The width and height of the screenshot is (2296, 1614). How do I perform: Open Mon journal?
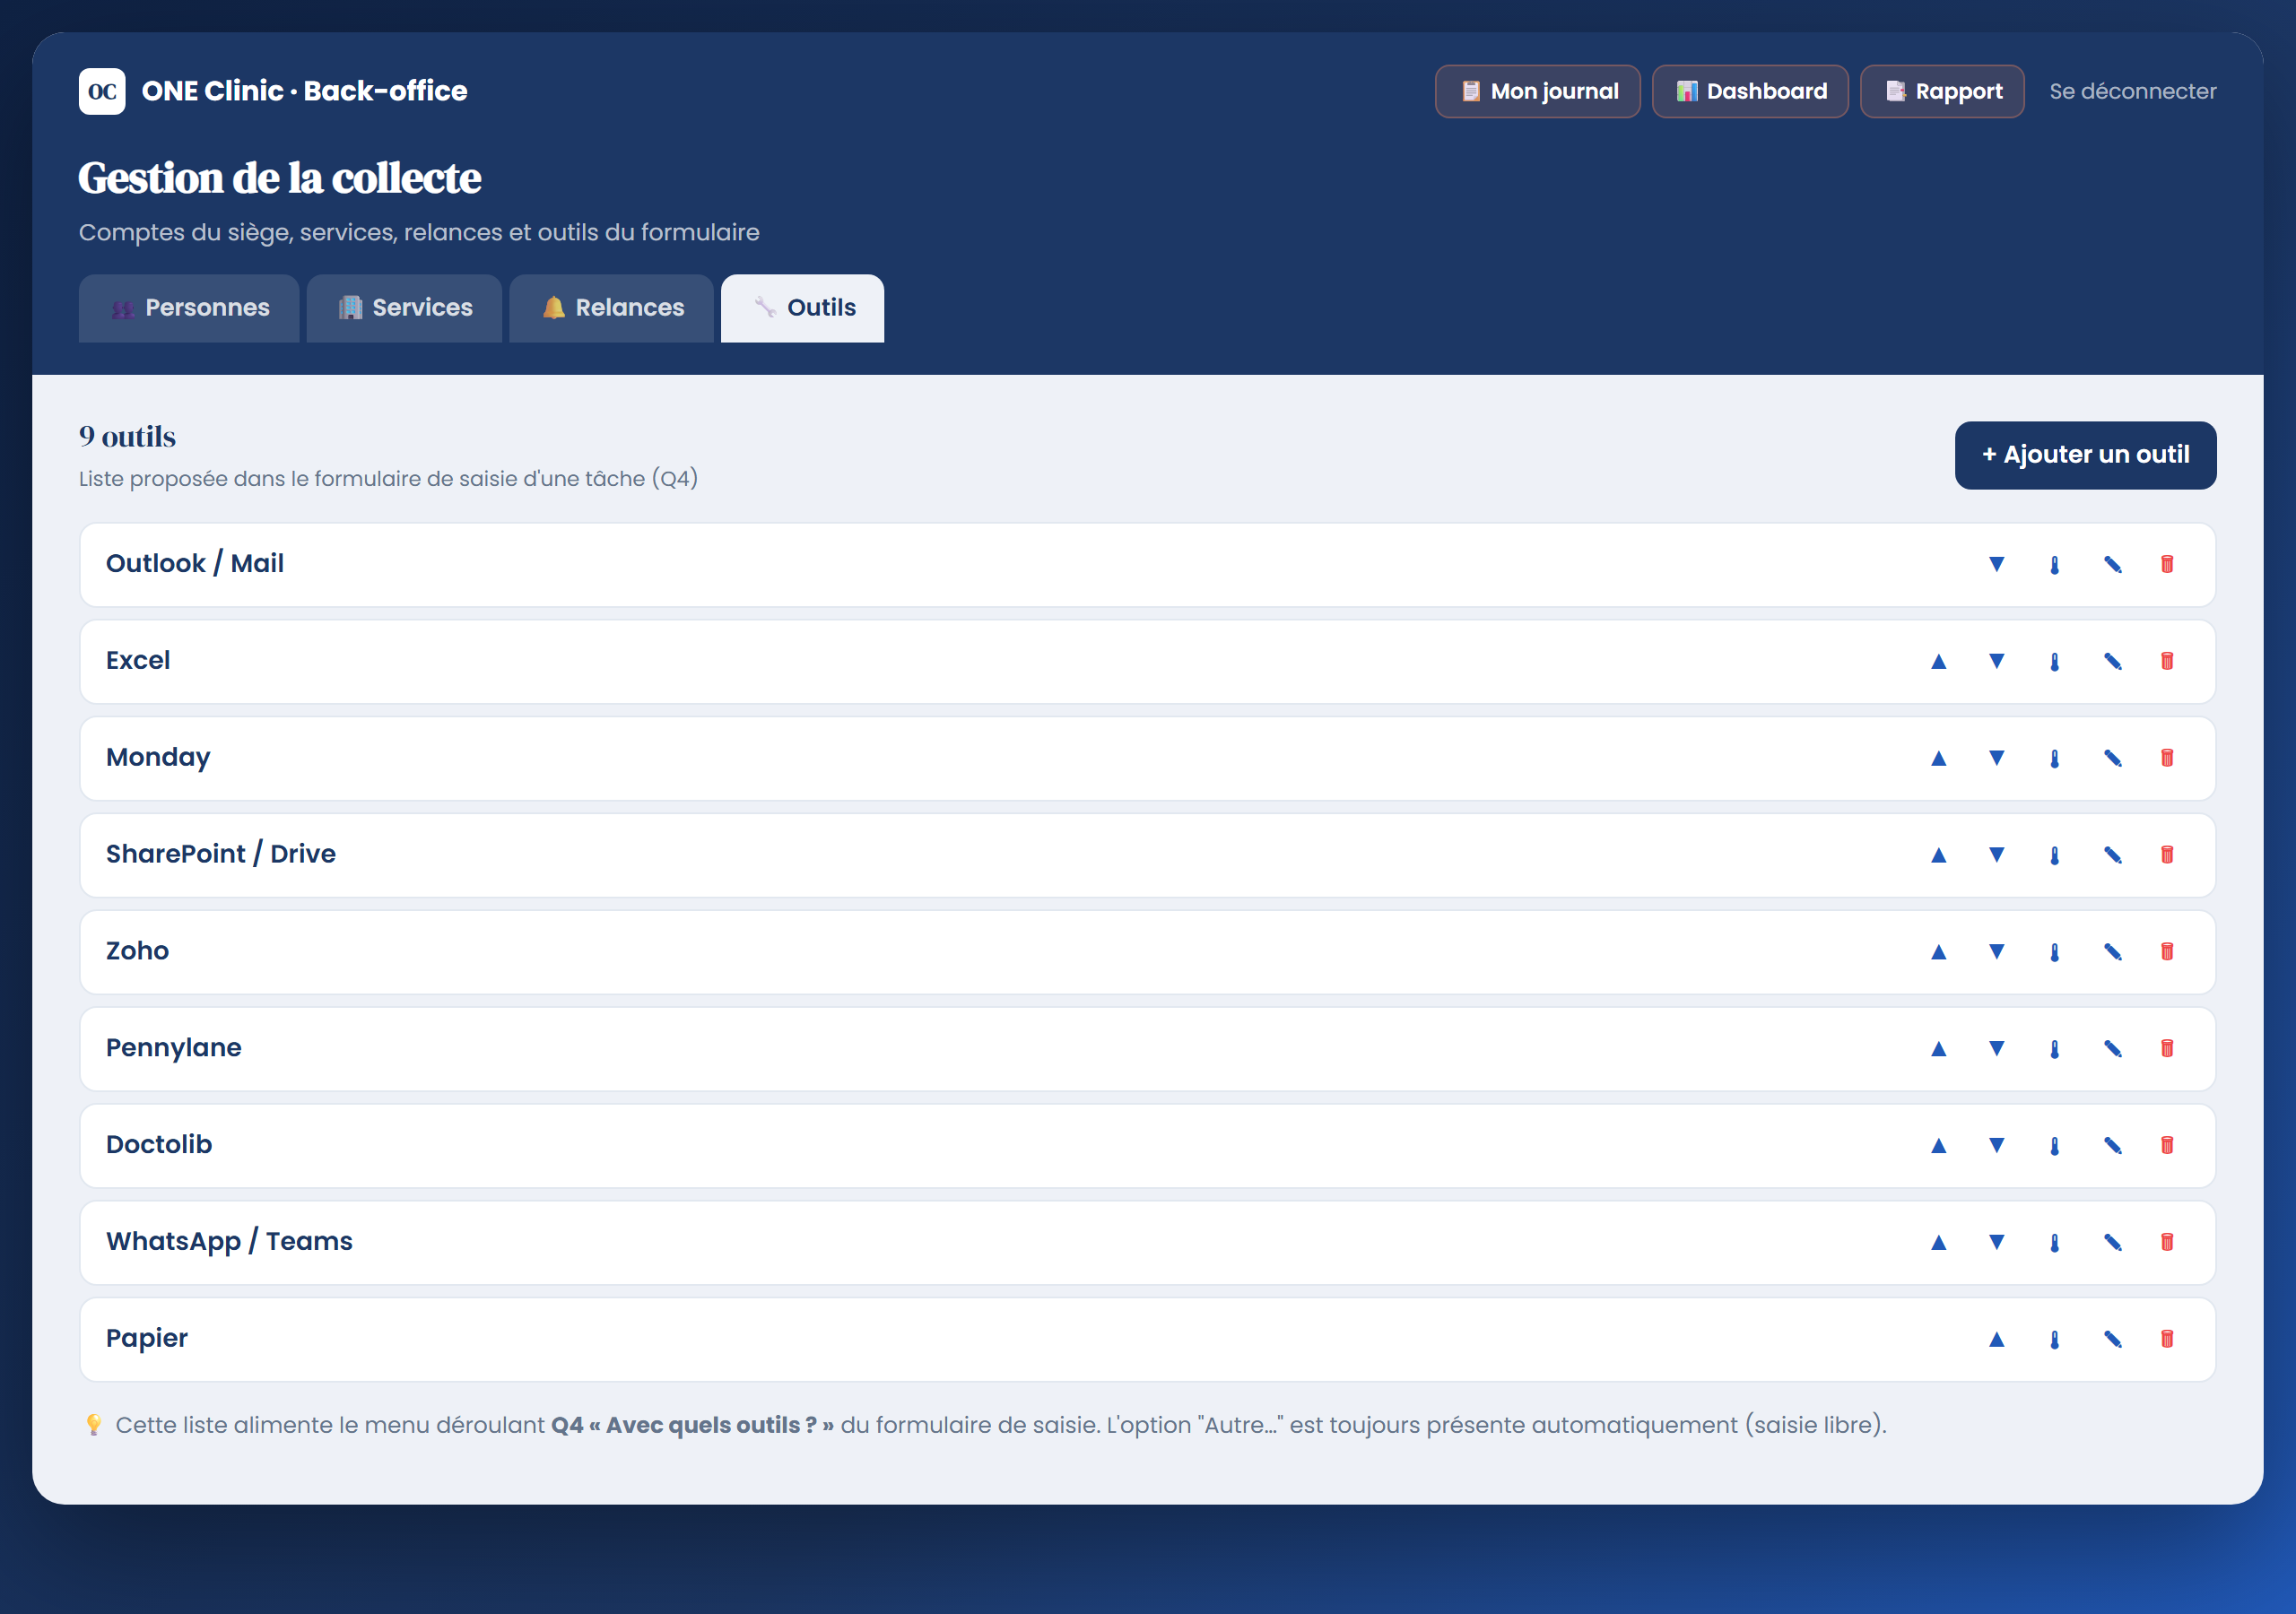click(1537, 92)
